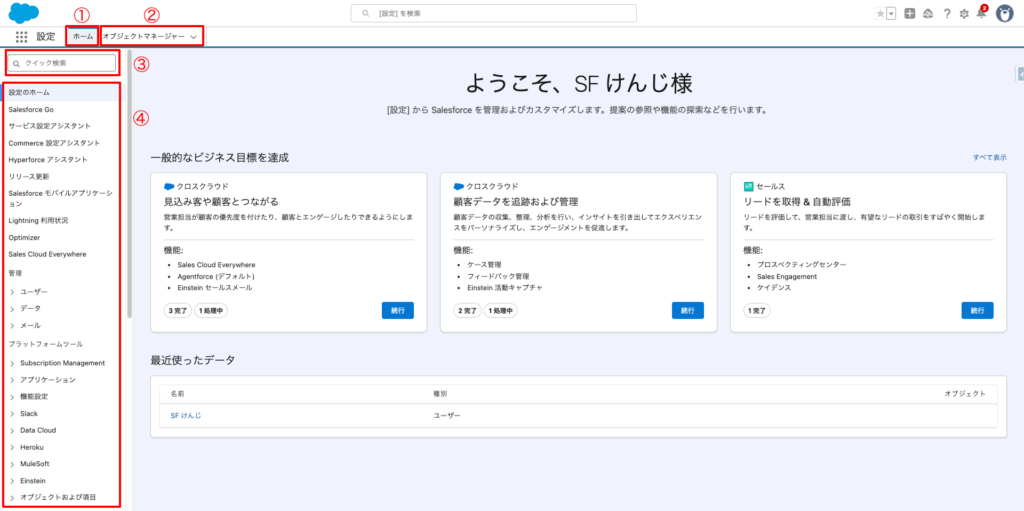Open the user profile avatar
The height and width of the screenshot is (511, 1024).
[x=1004, y=13]
